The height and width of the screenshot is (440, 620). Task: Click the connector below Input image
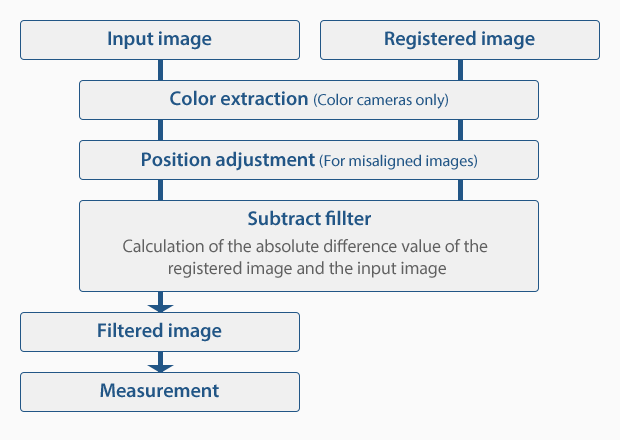(x=160, y=70)
